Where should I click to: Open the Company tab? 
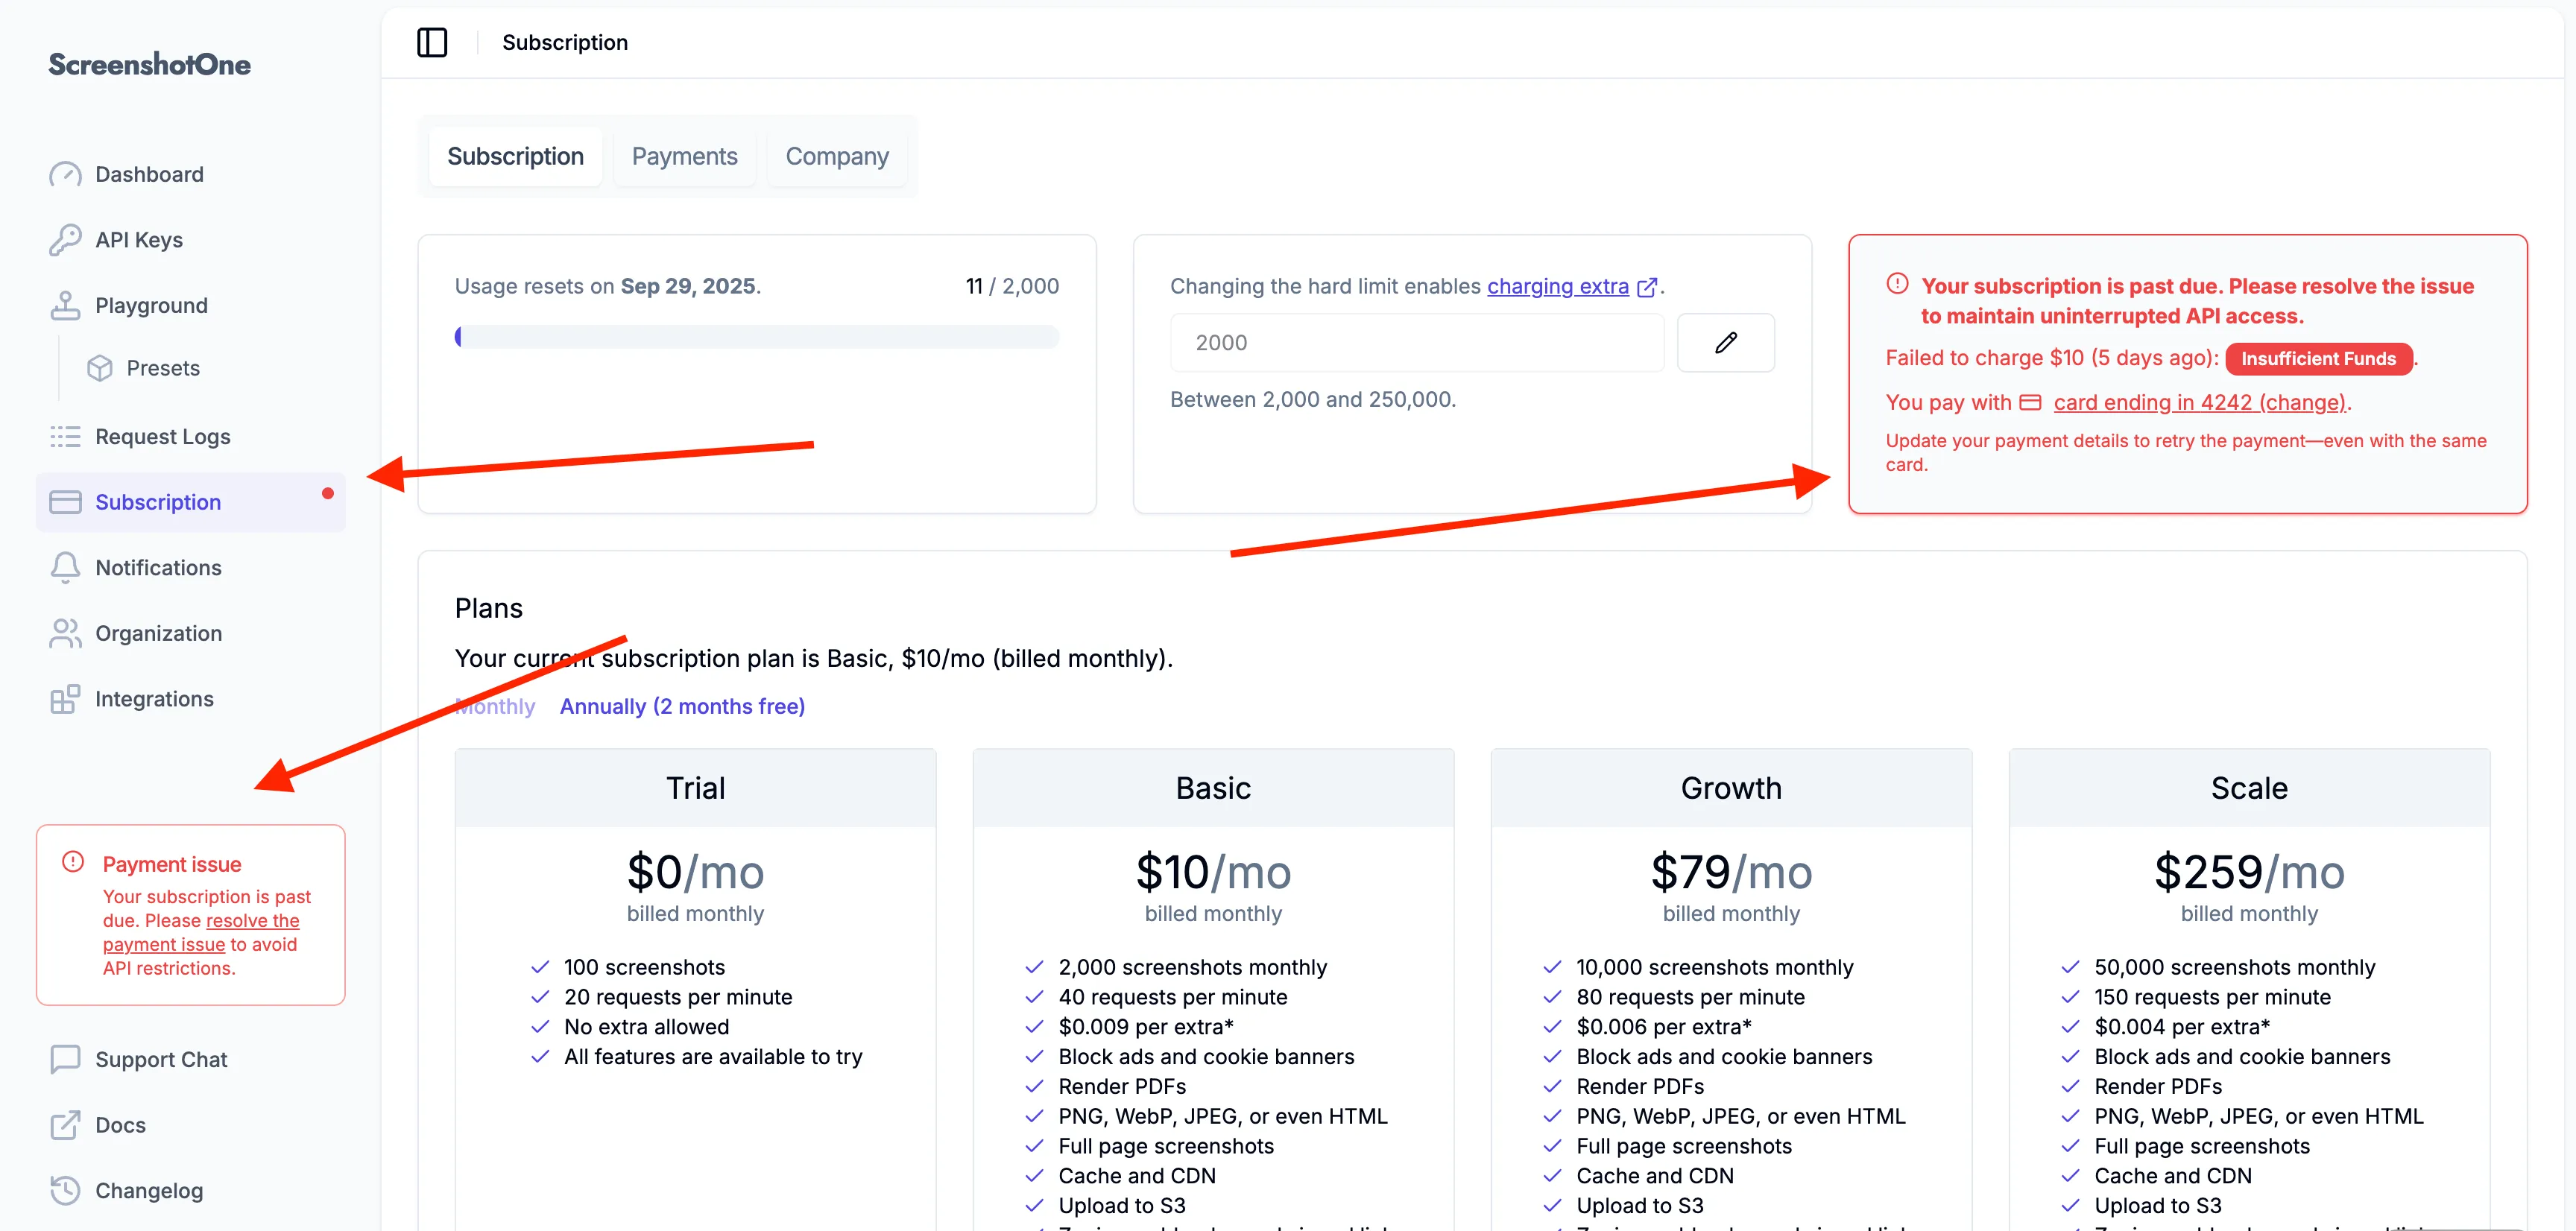click(x=836, y=156)
